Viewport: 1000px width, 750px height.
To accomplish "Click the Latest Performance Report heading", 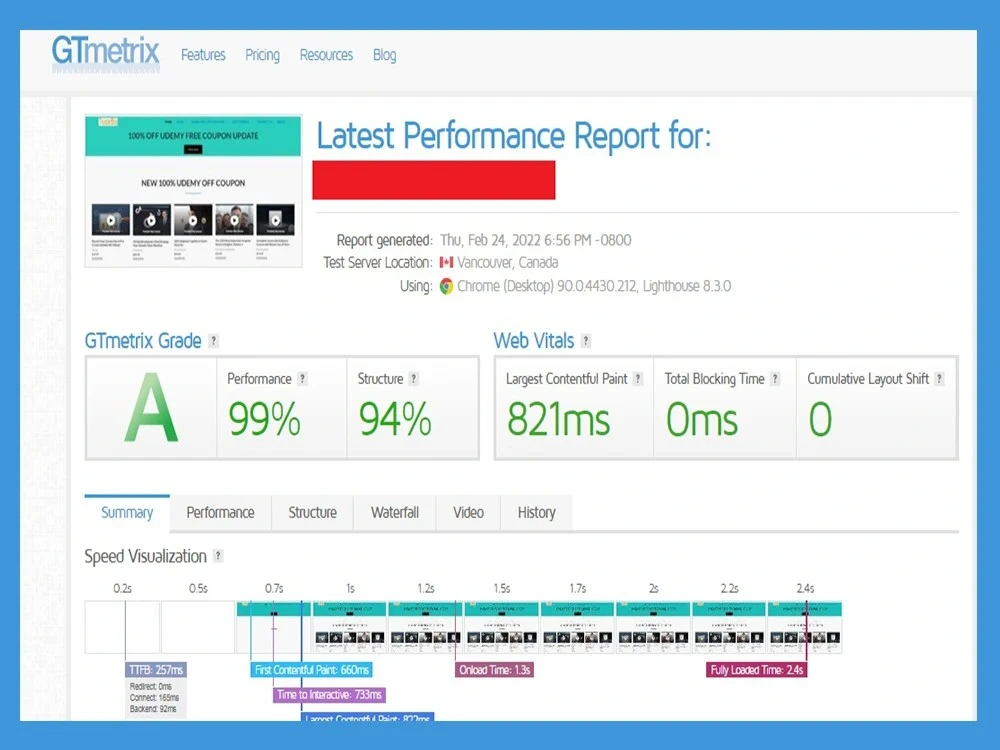I will (514, 136).
